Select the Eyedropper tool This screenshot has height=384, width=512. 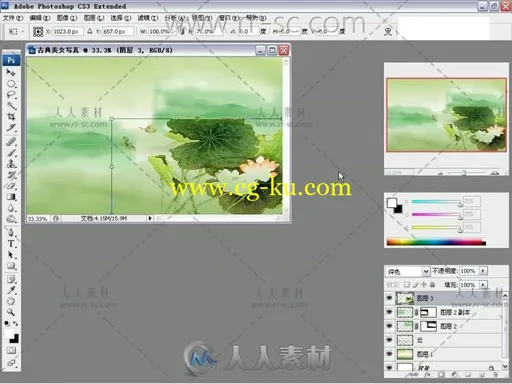coord(11,290)
